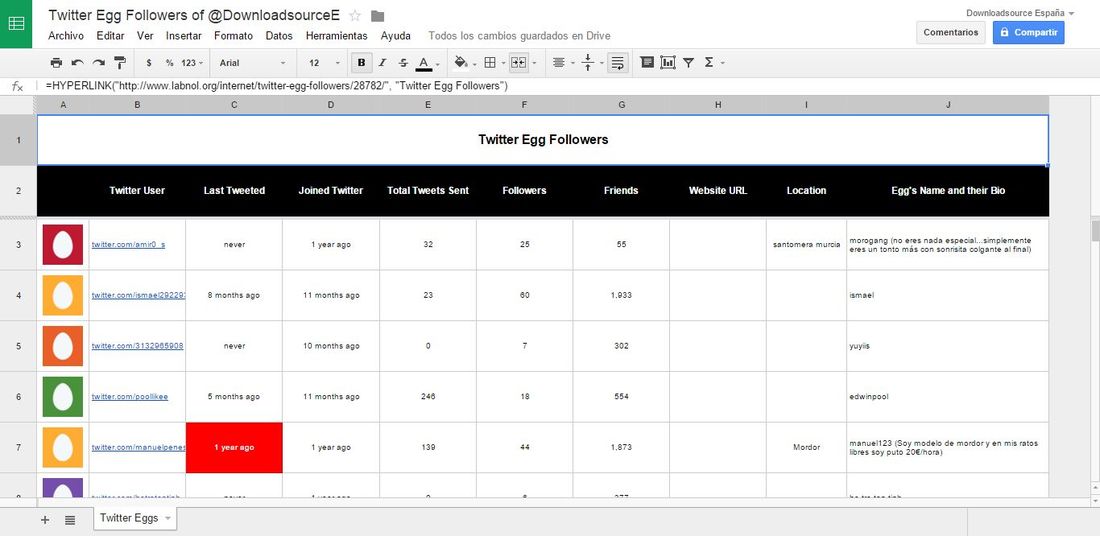Viewport: 1100px width, 536px height.
Task: Format as percent
Action: pos(169,63)
